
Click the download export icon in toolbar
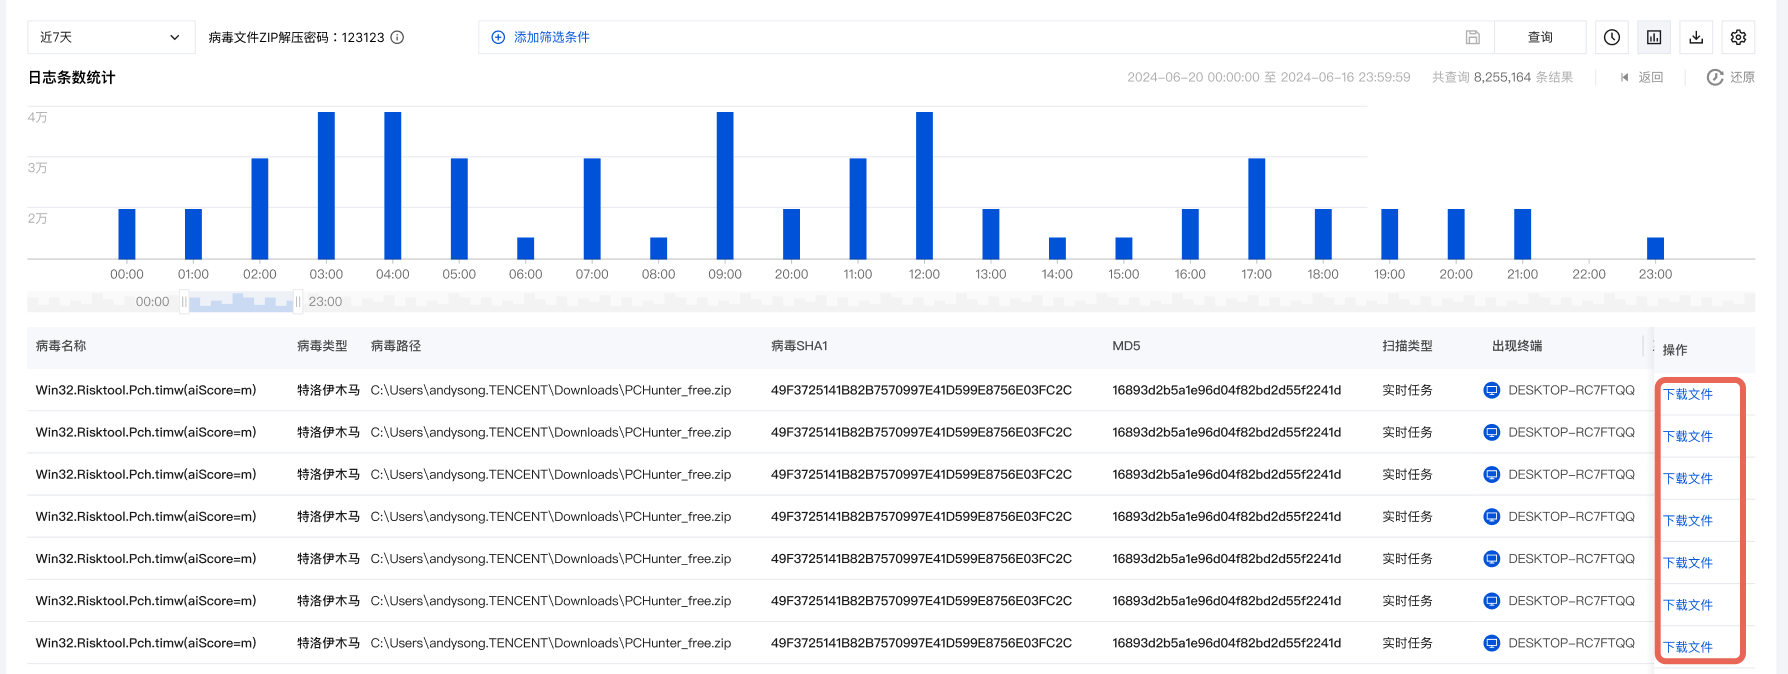point(1696,37)
